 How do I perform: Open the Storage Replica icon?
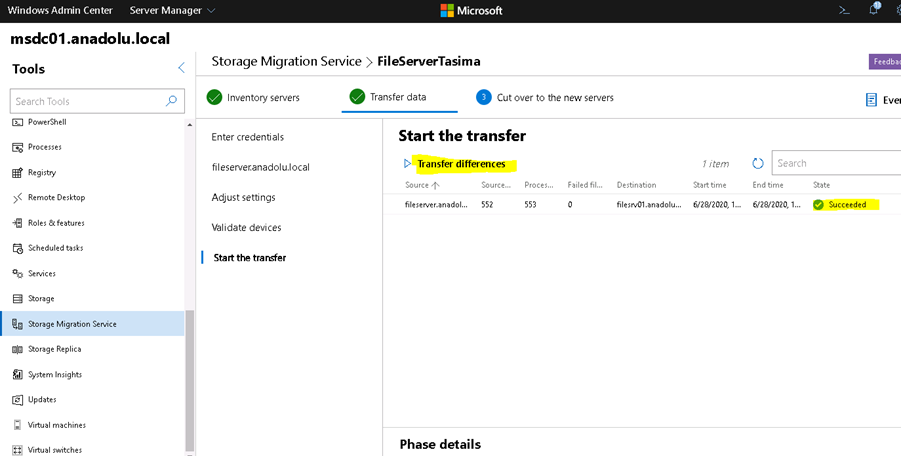pos(17,349)
